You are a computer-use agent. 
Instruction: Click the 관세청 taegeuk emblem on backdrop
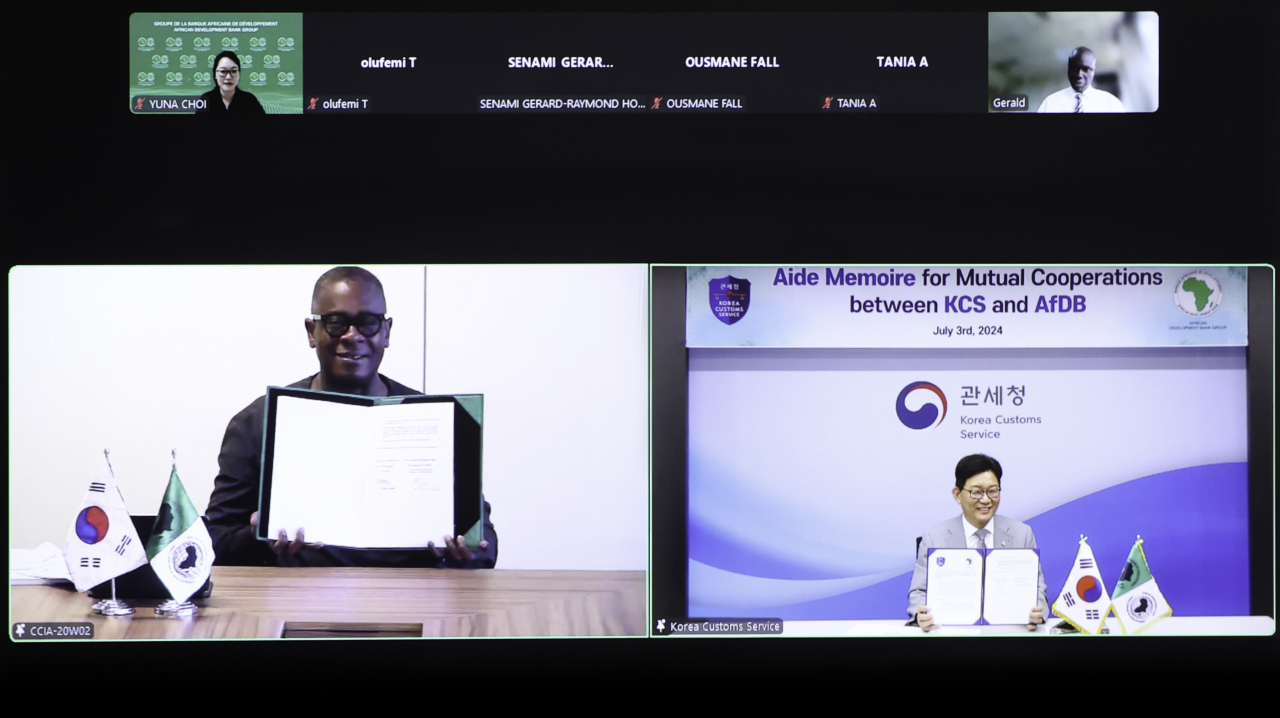click(x=921, y=405)
